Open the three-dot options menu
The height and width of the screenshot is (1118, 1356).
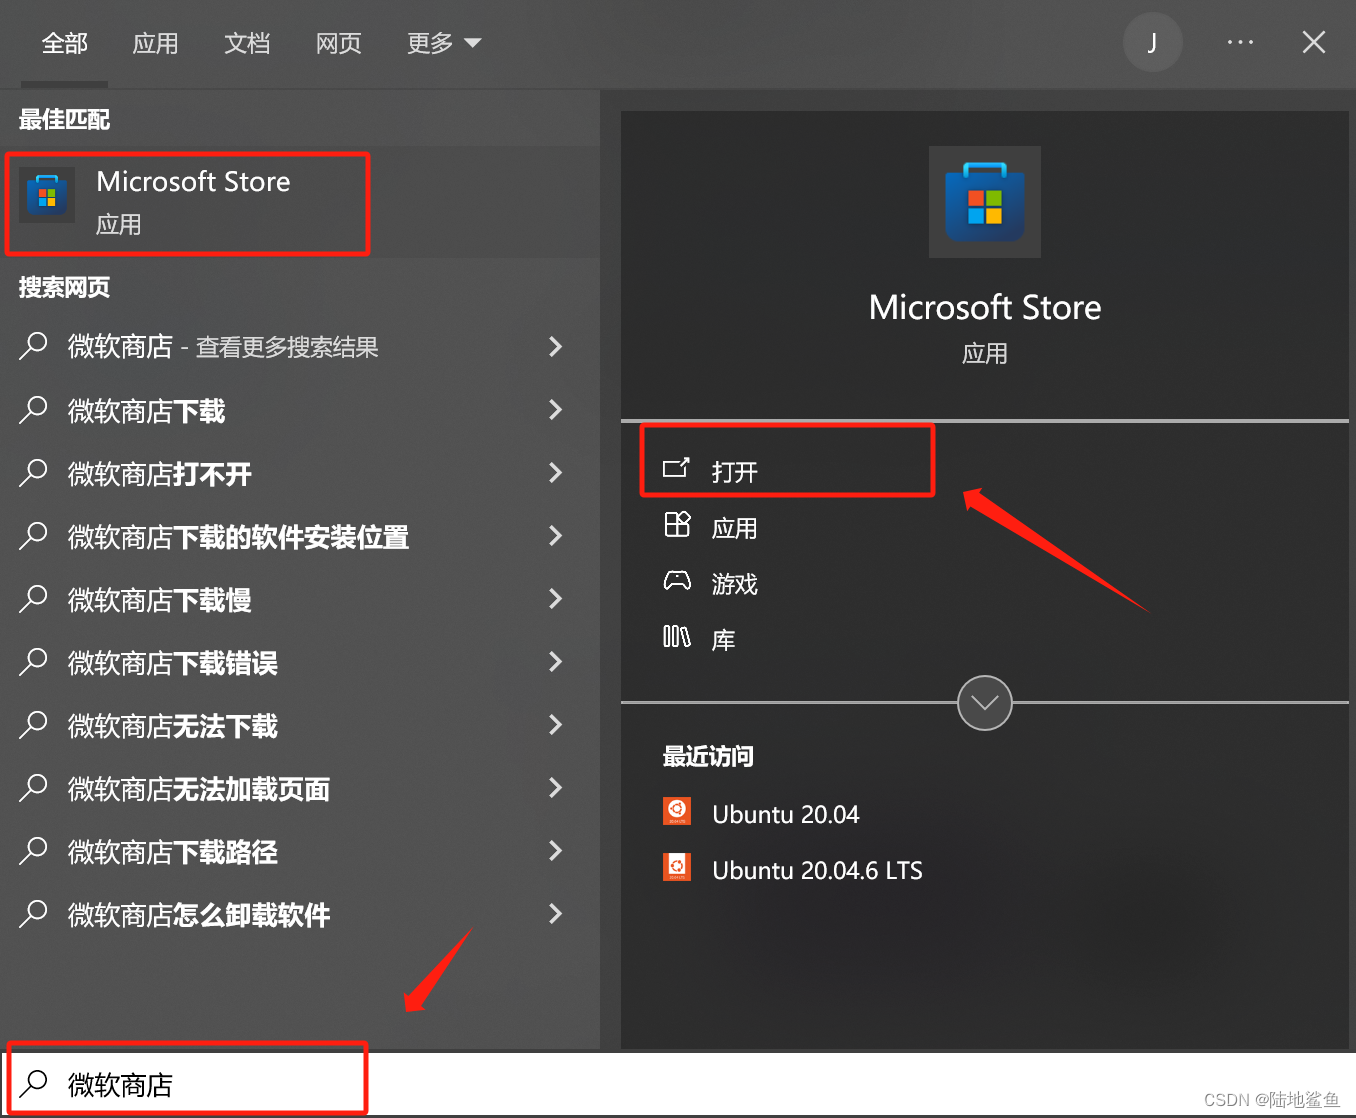pos(1240,42)
